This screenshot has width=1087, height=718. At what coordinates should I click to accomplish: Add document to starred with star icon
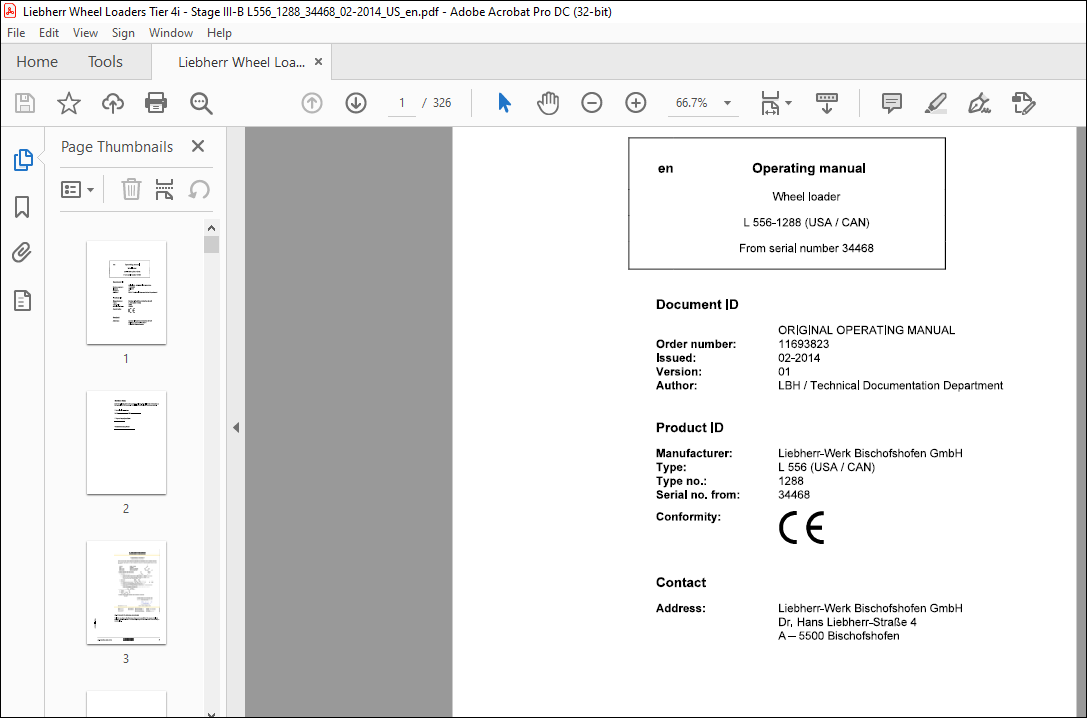[x=69, y=103]
